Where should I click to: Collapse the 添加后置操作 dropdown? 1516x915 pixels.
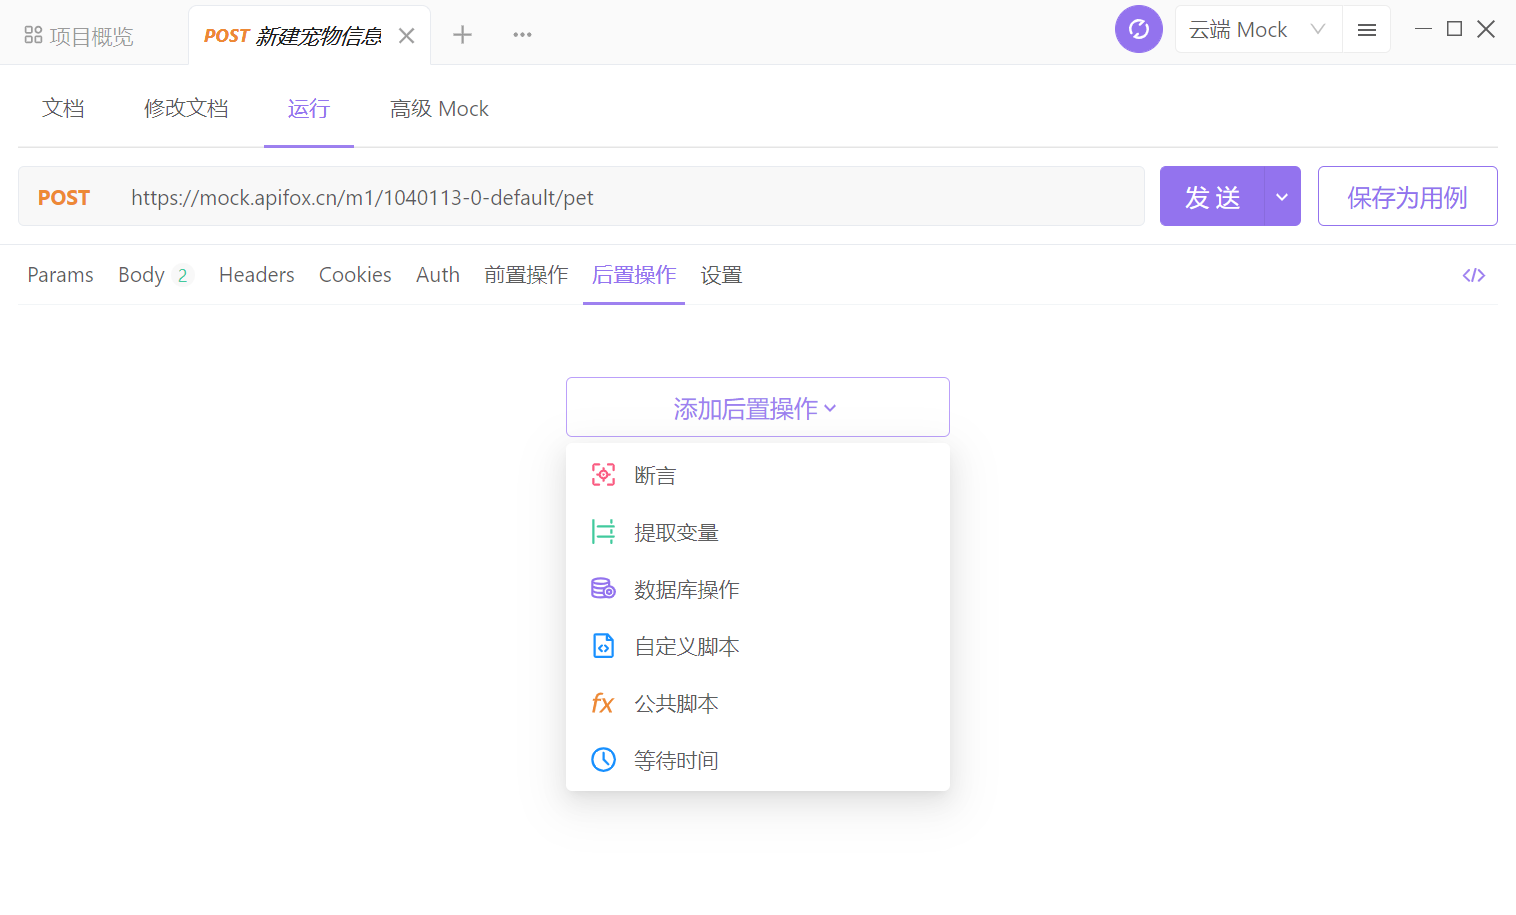[757, 408]
